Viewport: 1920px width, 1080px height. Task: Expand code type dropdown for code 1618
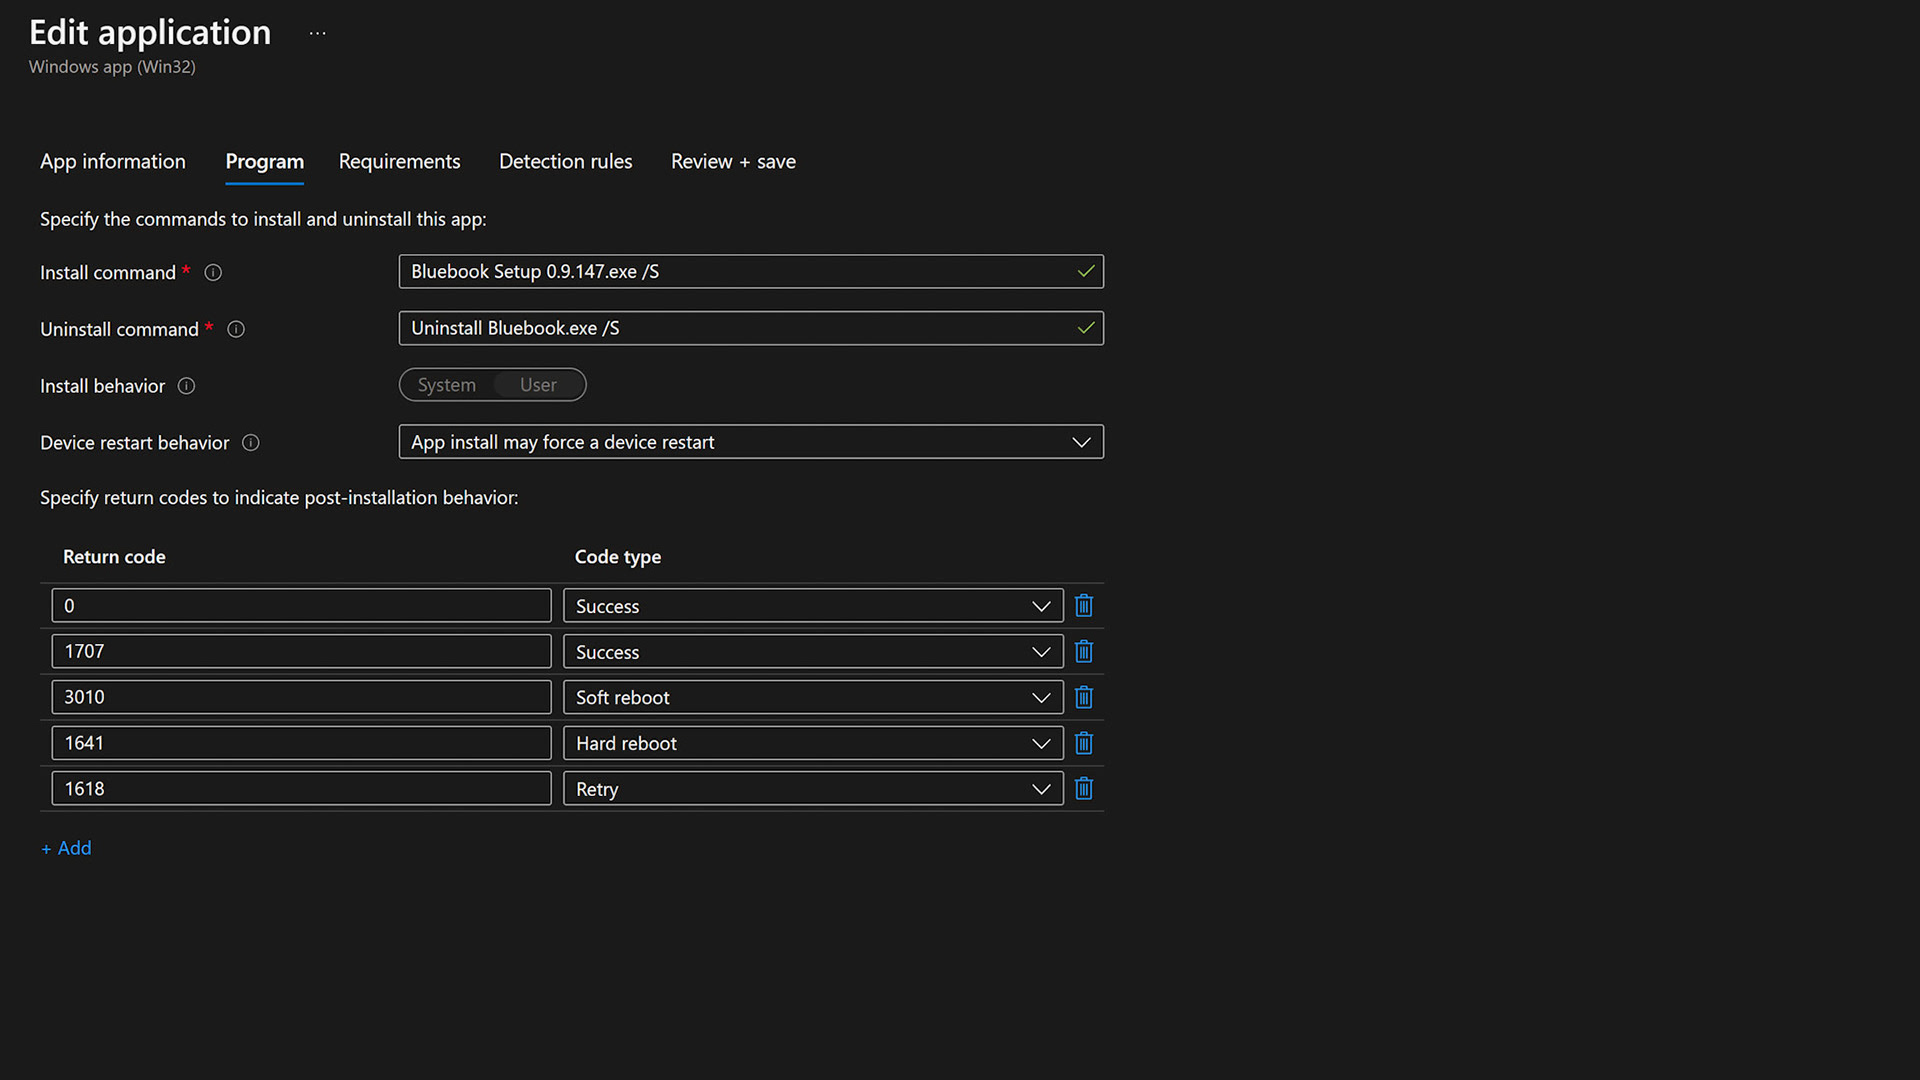click(x=812, y=789)
